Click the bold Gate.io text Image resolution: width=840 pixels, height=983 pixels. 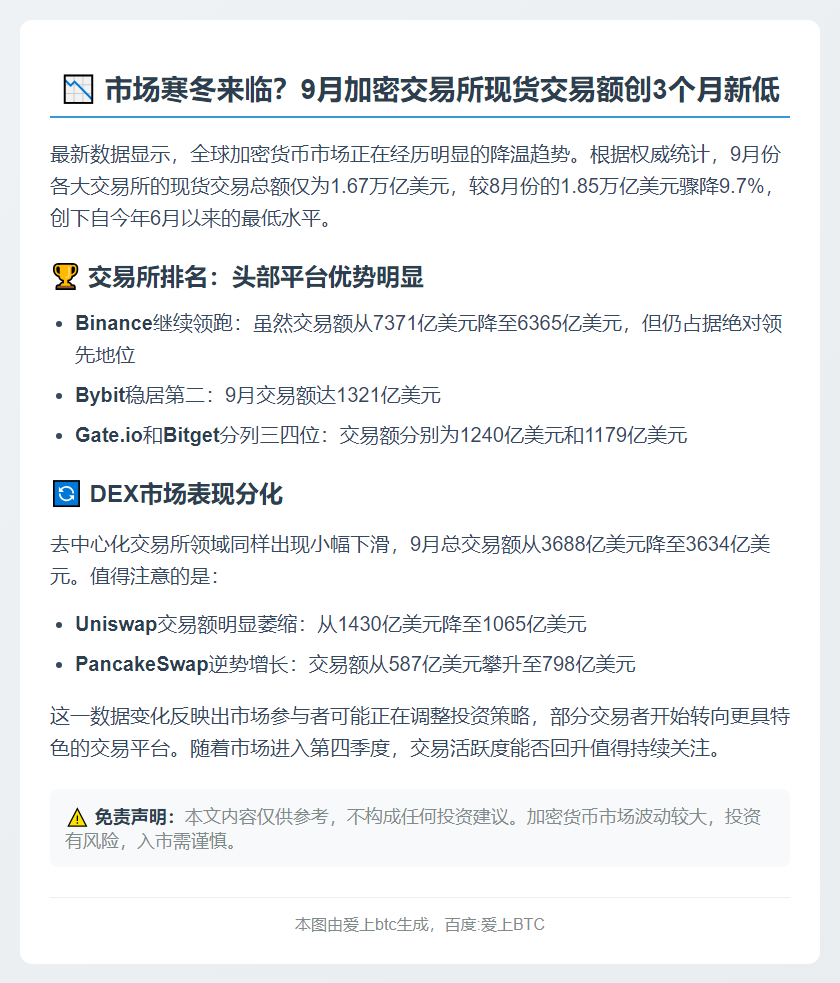(109, 435)
